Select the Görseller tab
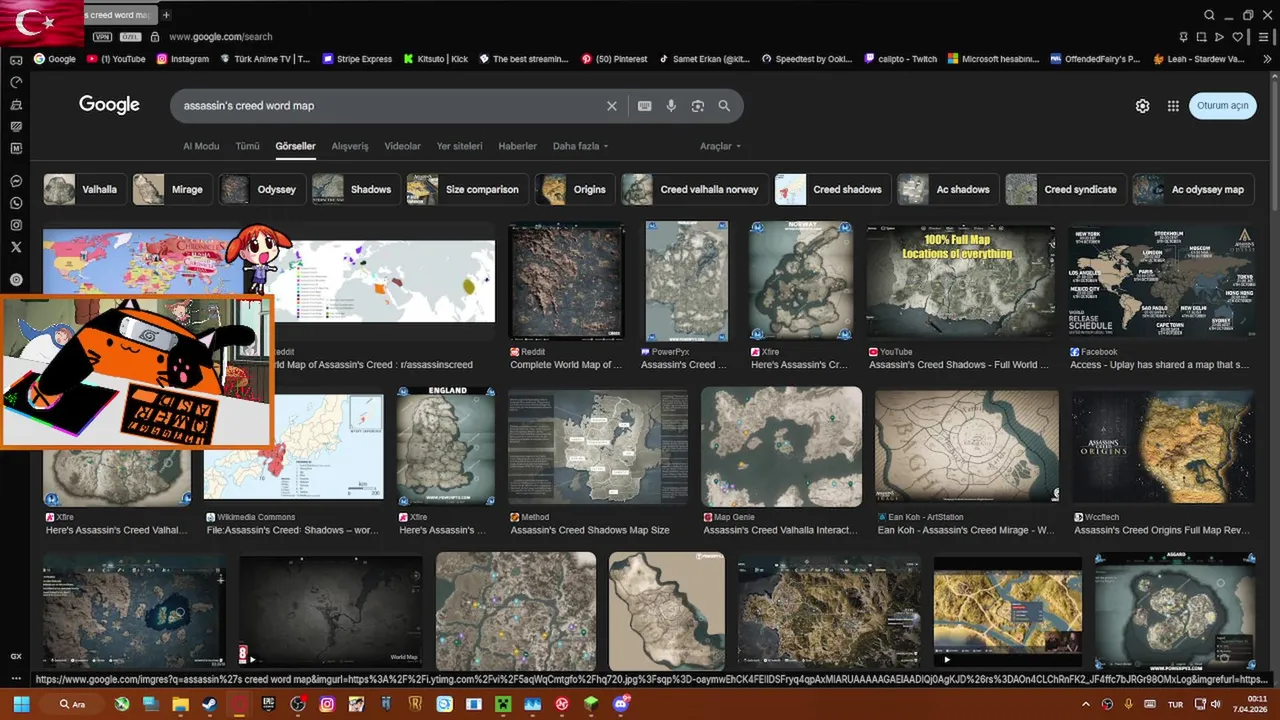1280x720 pixels. pos(295,146)
